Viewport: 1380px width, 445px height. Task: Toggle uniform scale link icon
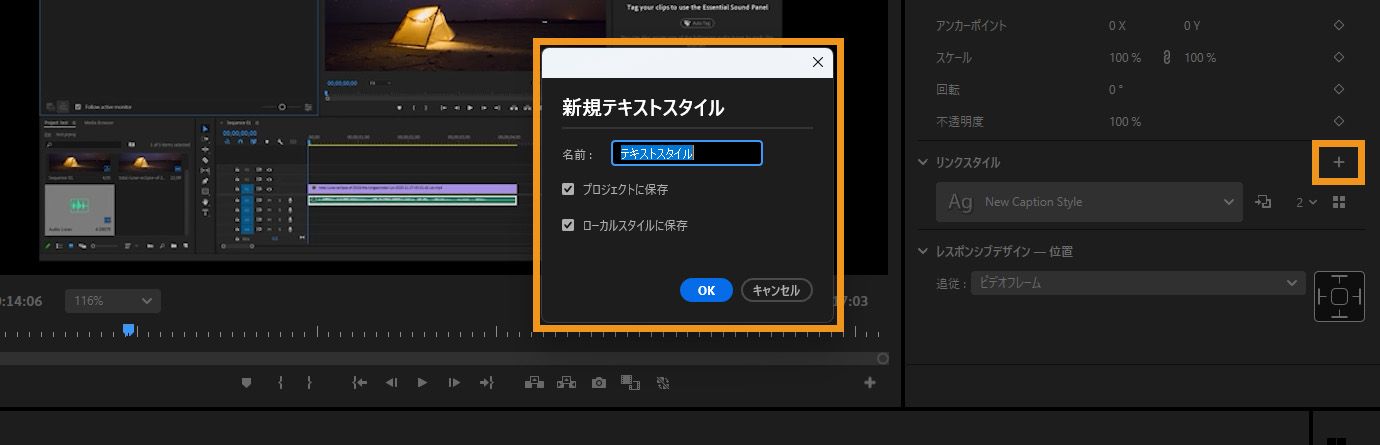tap(1166, 58)
